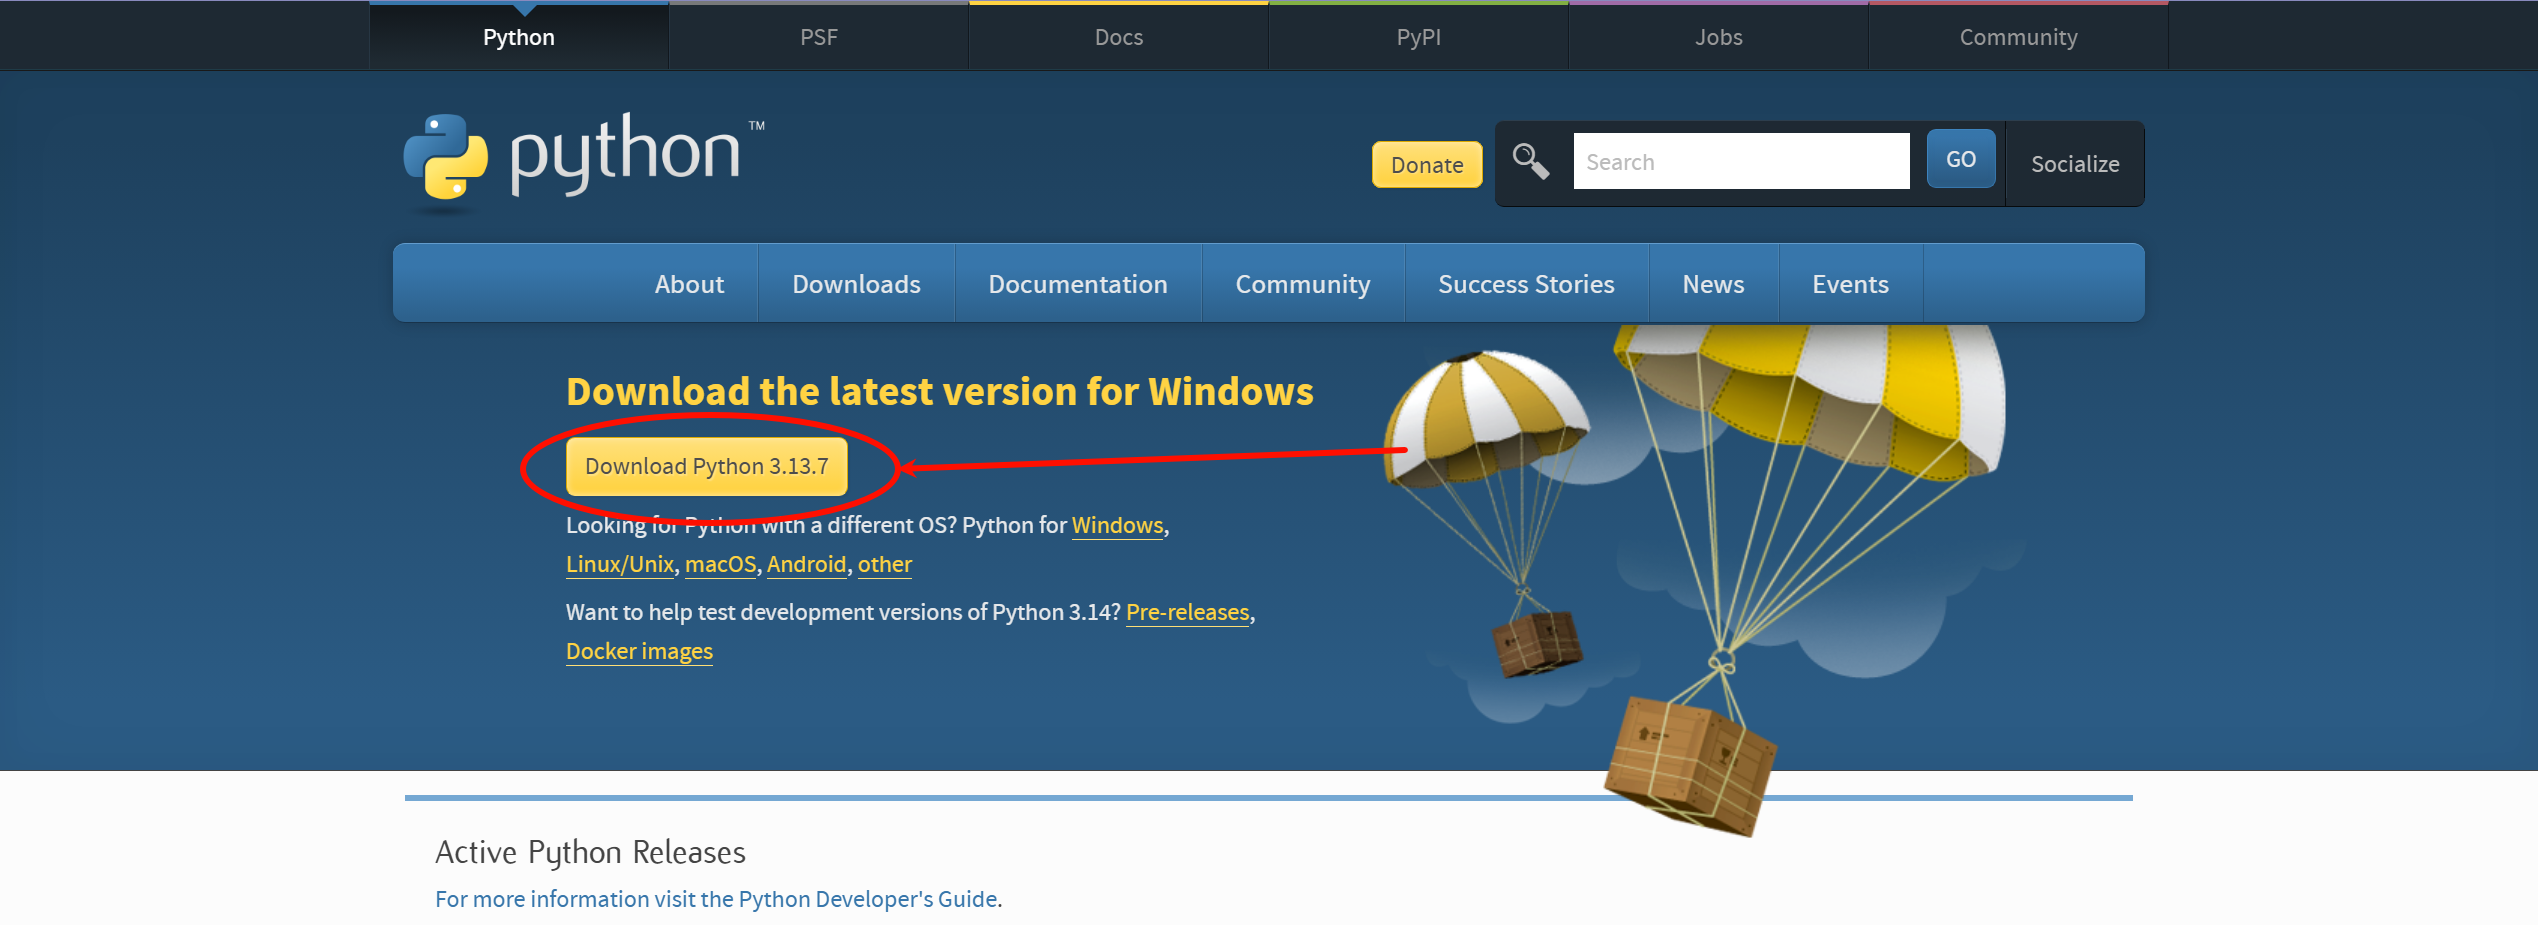
Task: Click Download Python 3.13.7 button
Action: (707, 466)
